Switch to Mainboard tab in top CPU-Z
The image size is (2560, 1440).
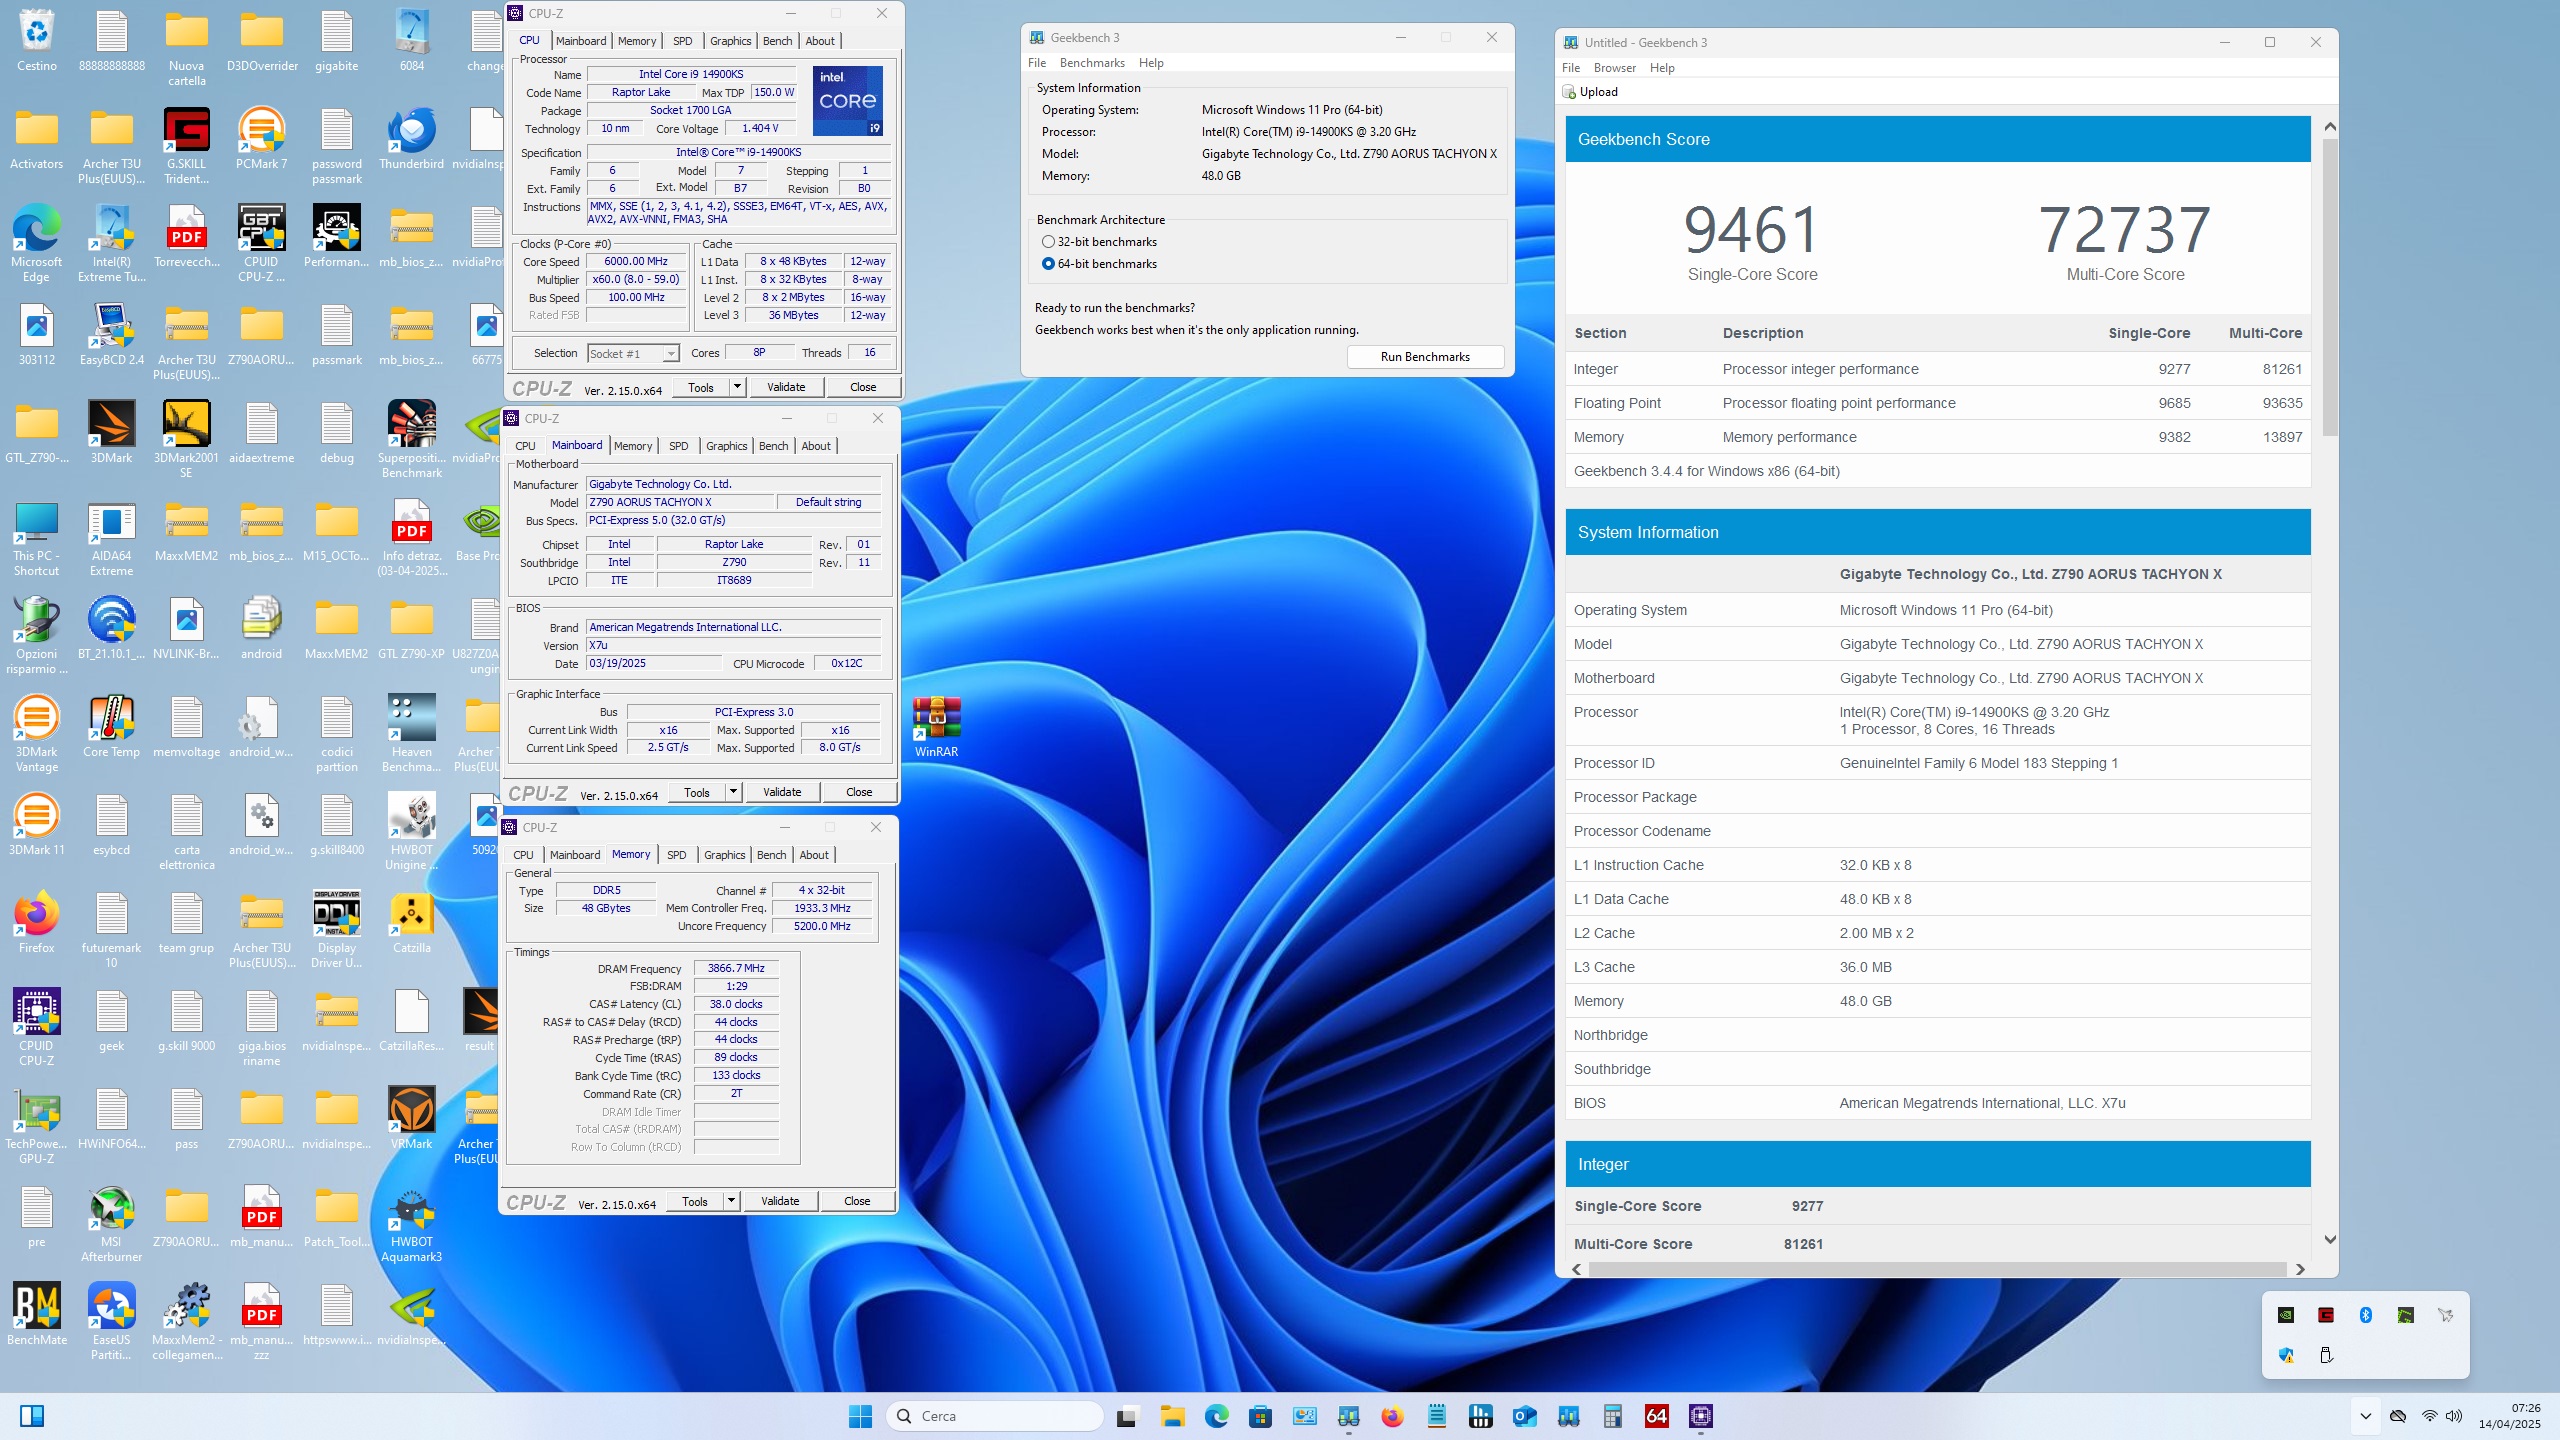pos(581,41)
